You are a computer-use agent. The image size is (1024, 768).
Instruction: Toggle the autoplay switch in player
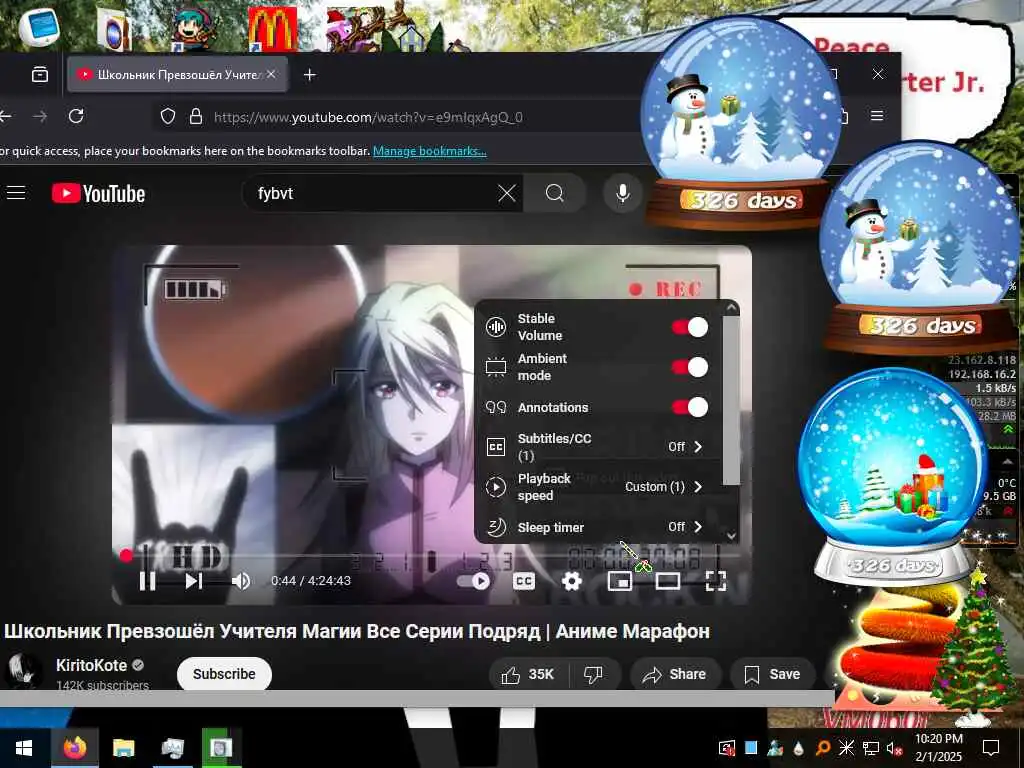tap(474, 581)
